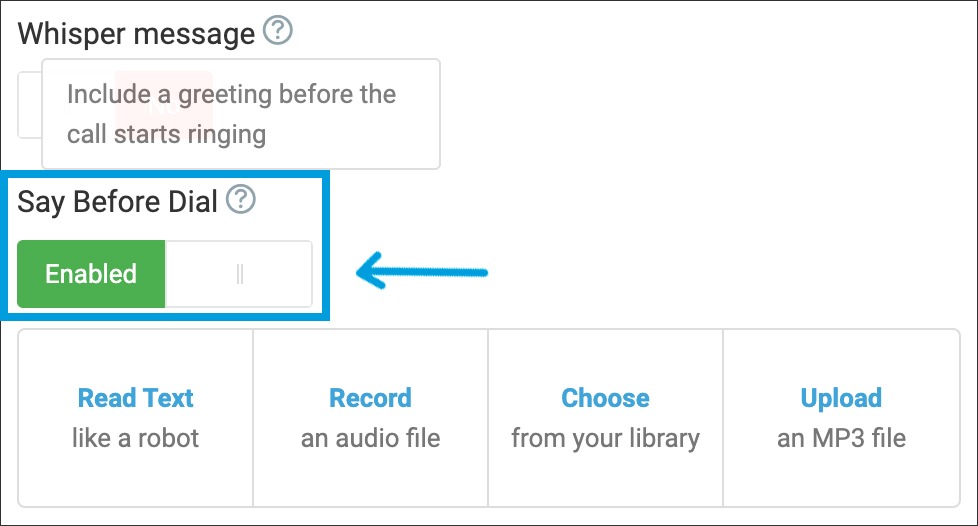Click the grip handle on the Say Before Dial switch
This screenshot has width=978, height=526.
tap(240, 274)
